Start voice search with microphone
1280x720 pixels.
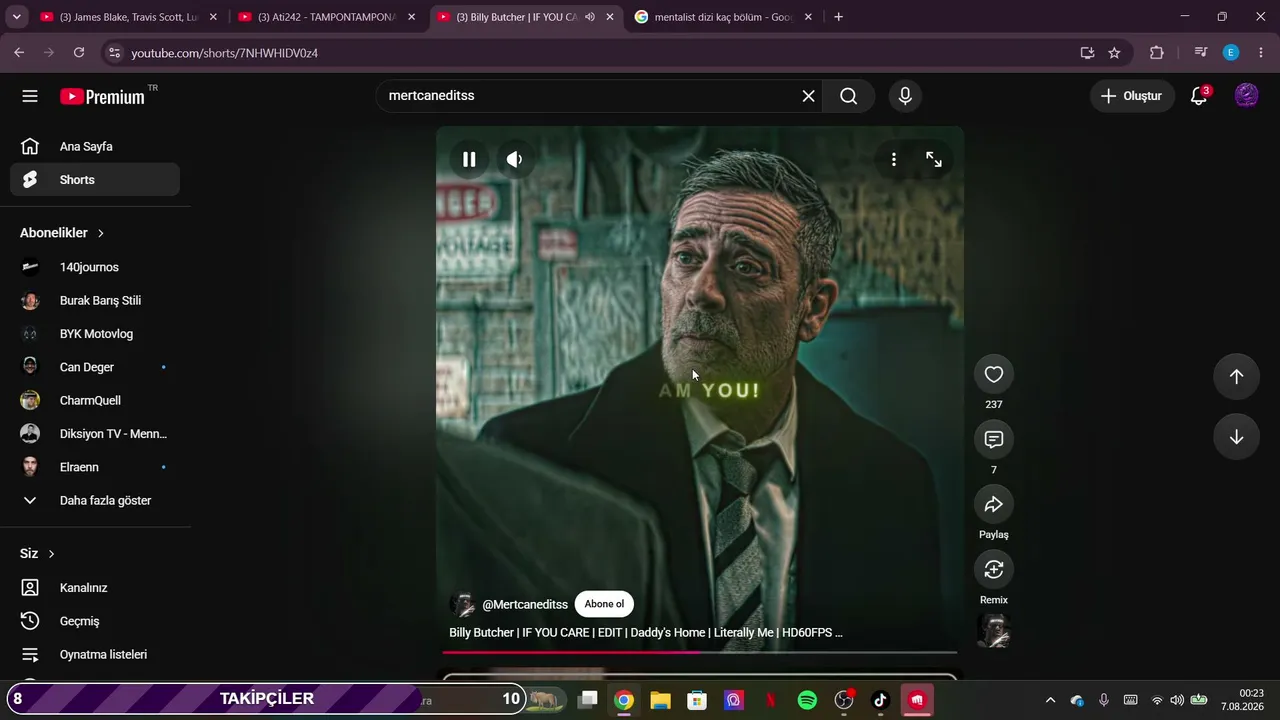click(905, 96)
